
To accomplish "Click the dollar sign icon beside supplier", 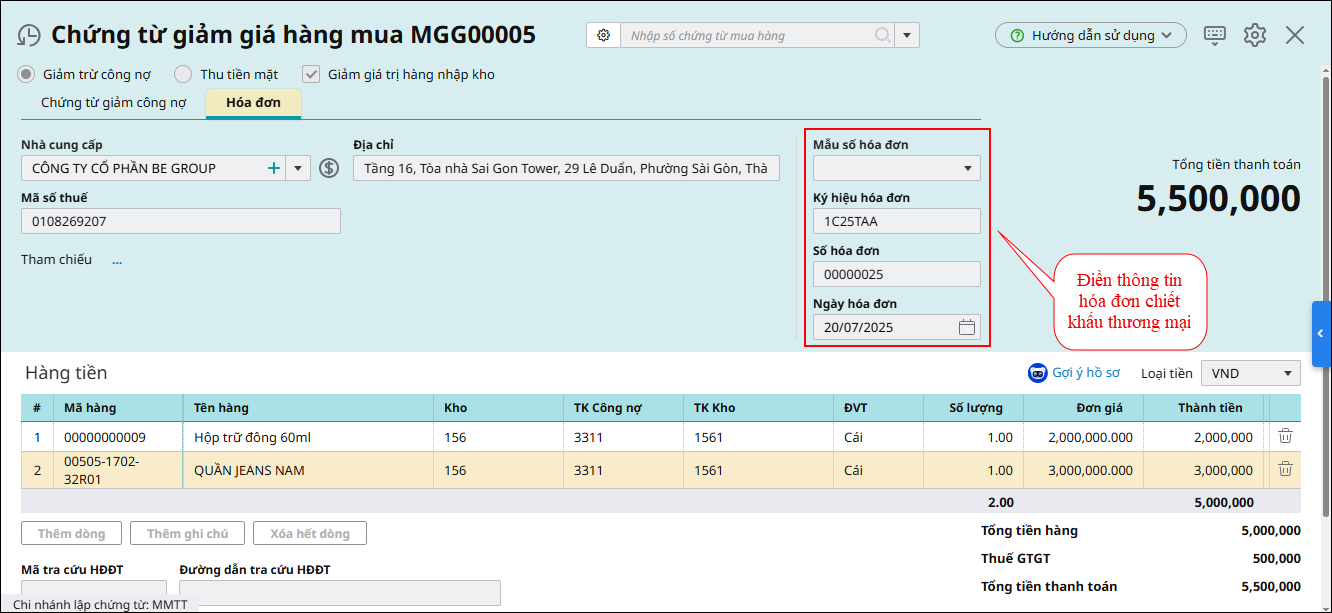I will pyautogui.click(x=329, y=168).
